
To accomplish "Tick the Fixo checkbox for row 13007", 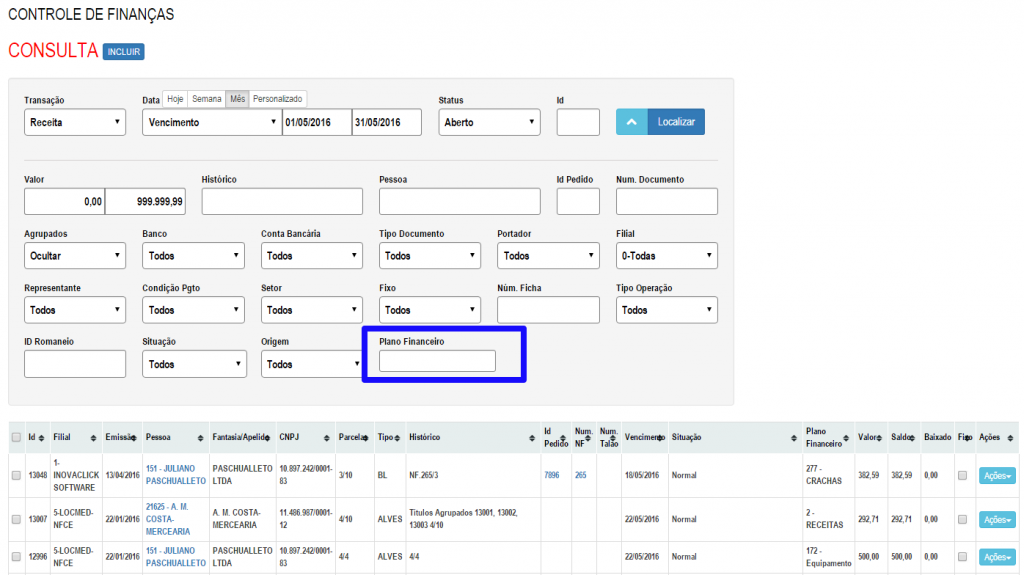I will coord(962,519).
